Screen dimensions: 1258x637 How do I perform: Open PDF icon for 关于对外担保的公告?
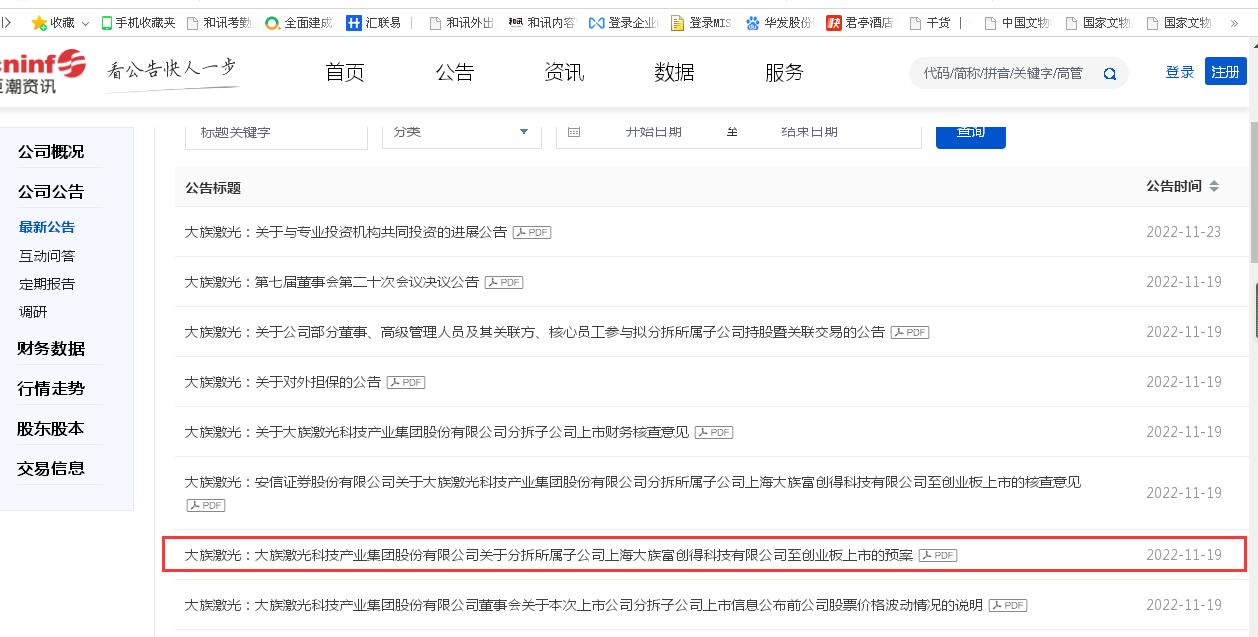click(x=406, y=382)
